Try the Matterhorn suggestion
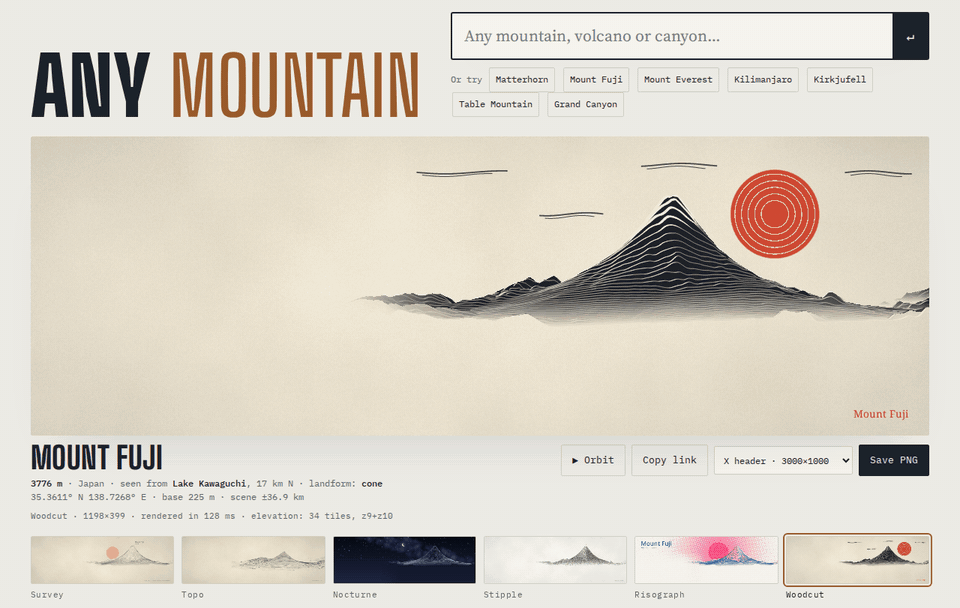Screen dimensions: 960x608 click(x=522, y=80)
